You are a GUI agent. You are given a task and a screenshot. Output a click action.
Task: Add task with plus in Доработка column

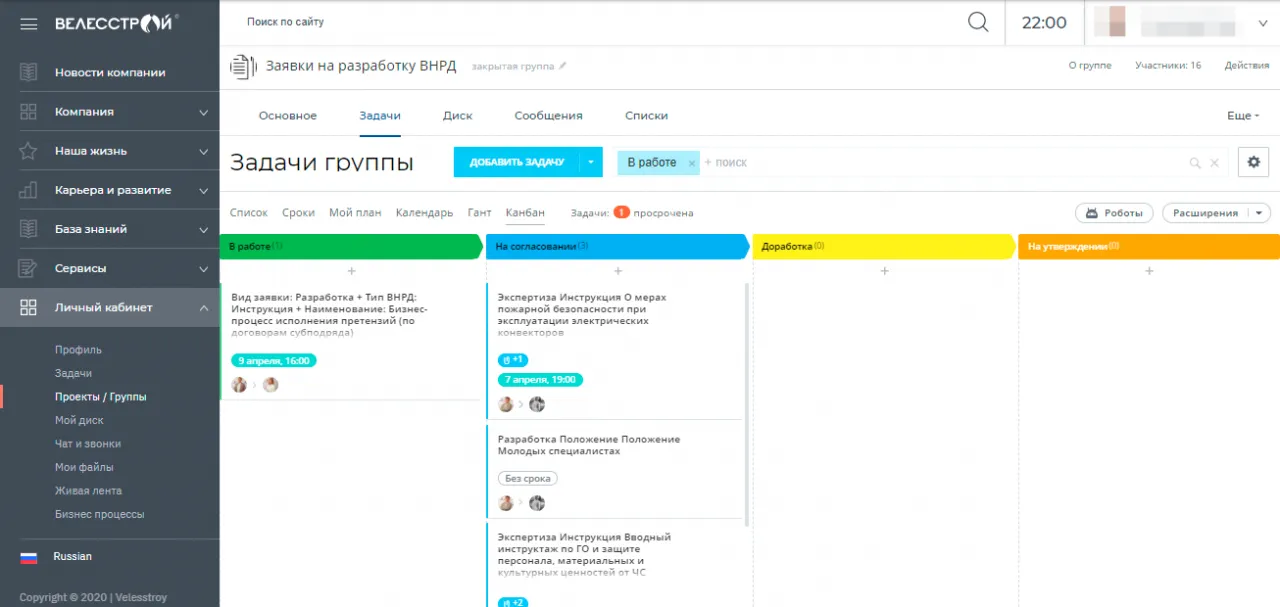pyautogui.click(x=884, y=271)
